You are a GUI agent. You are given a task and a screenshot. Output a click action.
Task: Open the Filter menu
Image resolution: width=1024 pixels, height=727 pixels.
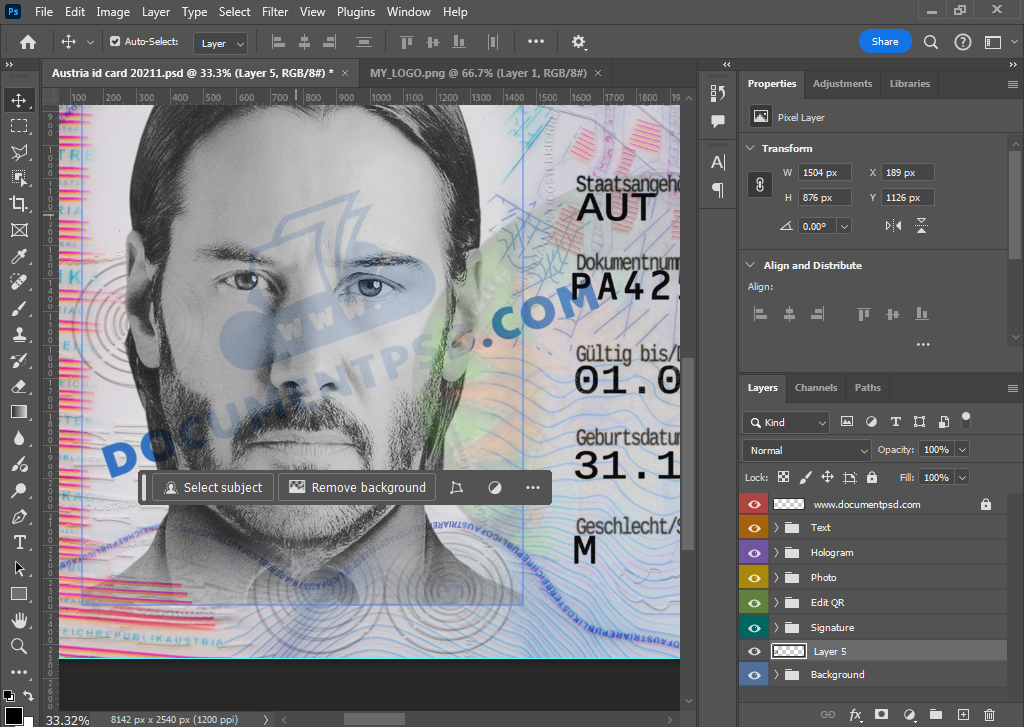(x=275, y=12)
